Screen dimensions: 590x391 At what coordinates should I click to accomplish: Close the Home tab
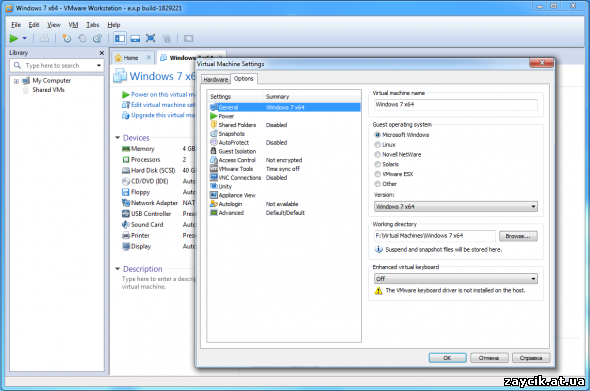tap(149, 58)
